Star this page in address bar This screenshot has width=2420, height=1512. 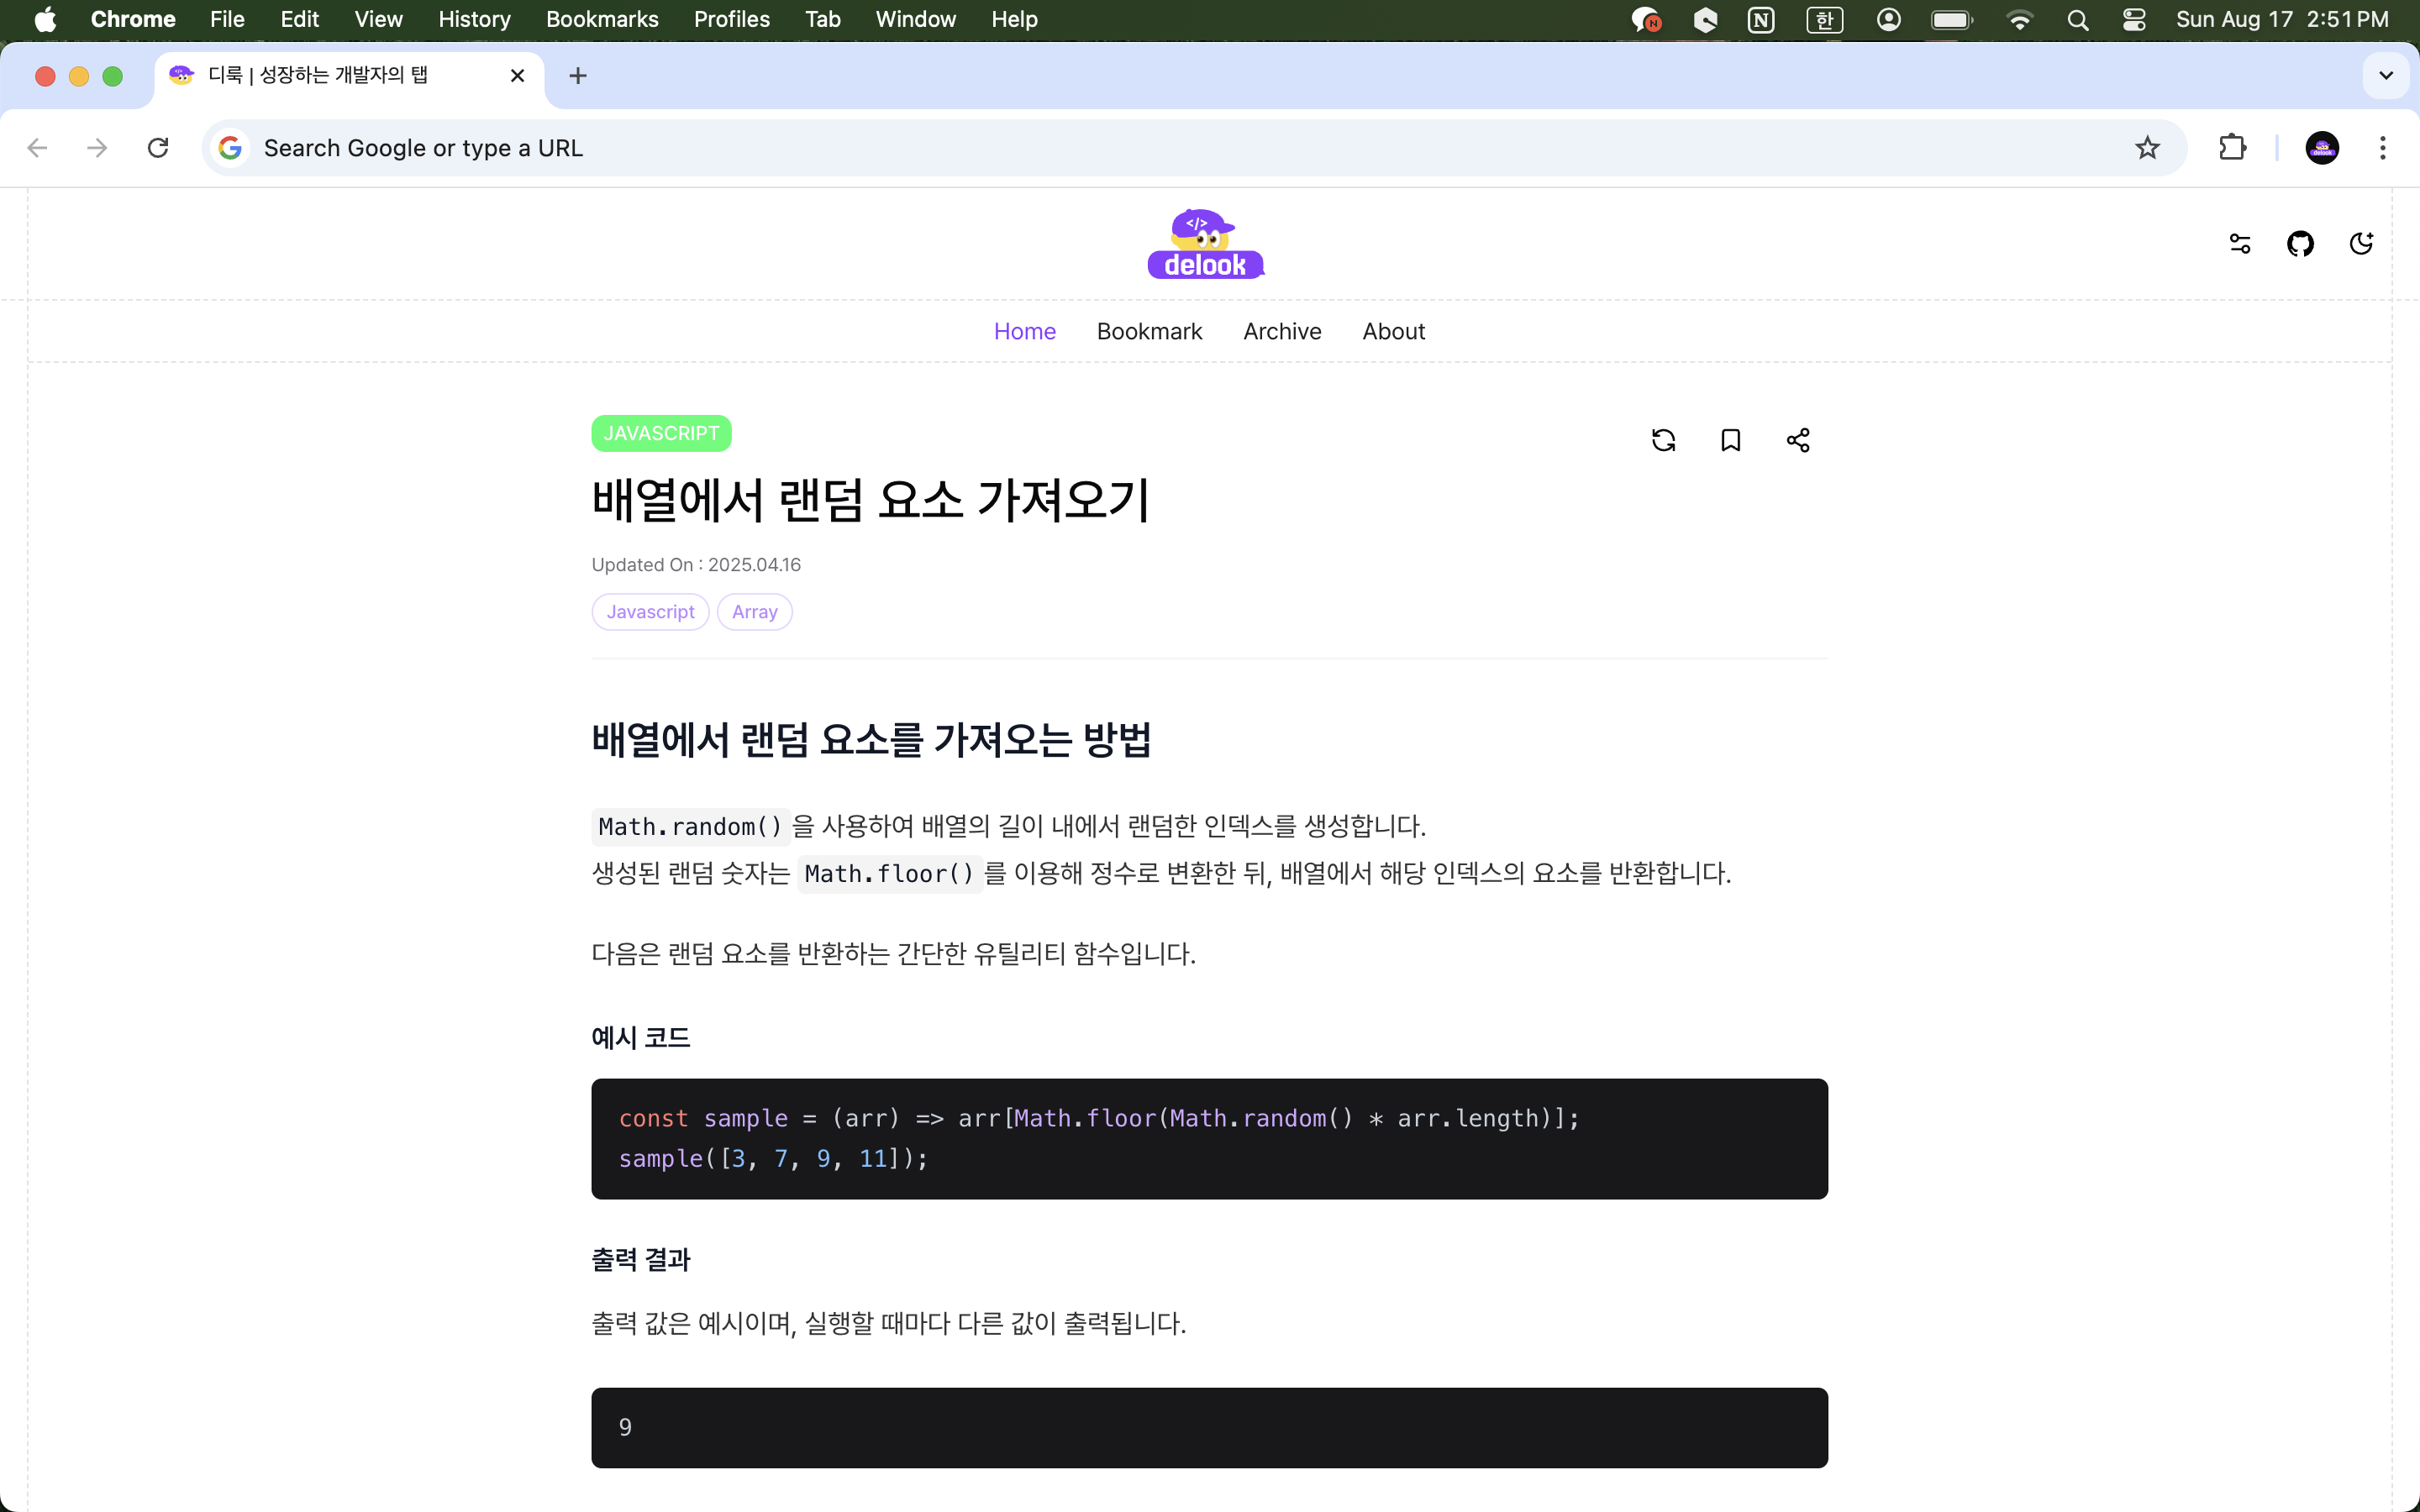2147,148
